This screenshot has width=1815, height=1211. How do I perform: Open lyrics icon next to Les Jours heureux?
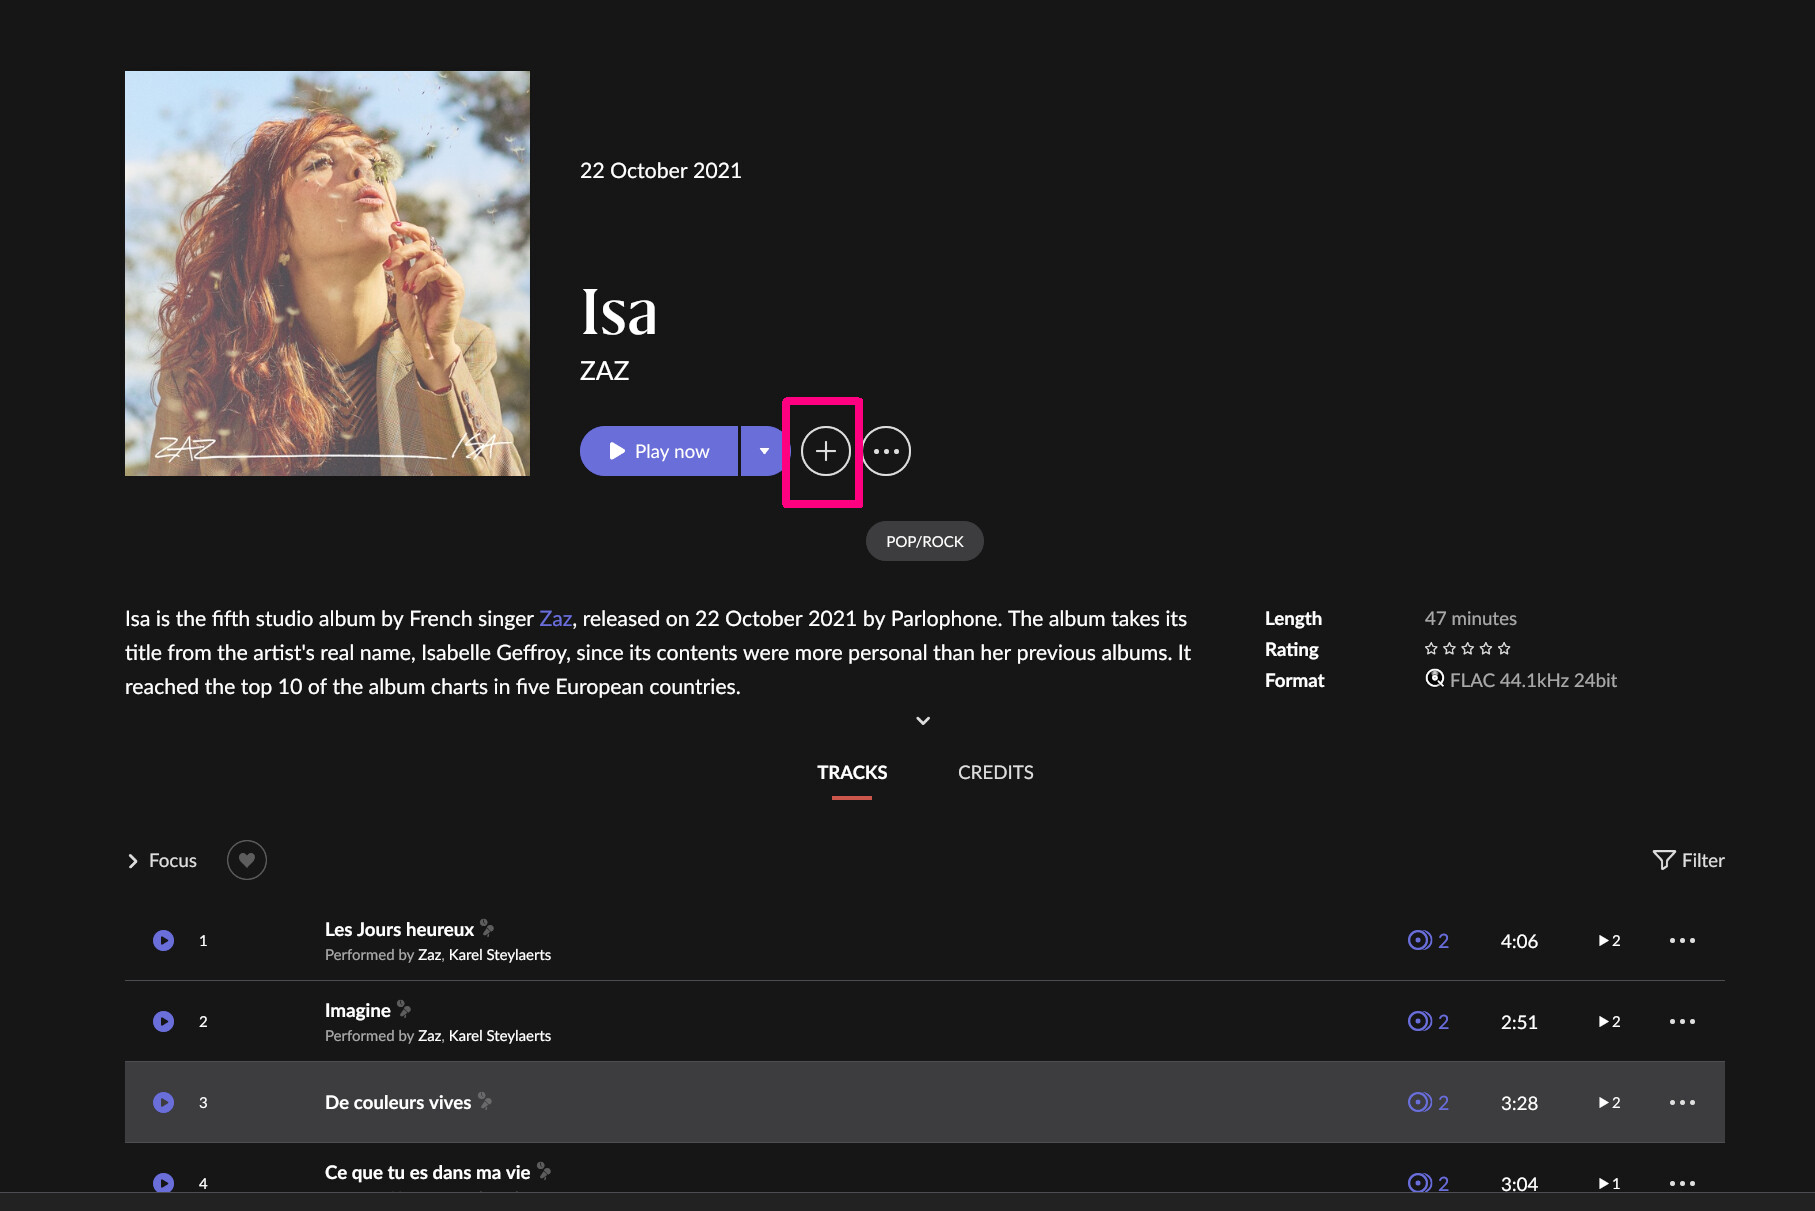487,928
